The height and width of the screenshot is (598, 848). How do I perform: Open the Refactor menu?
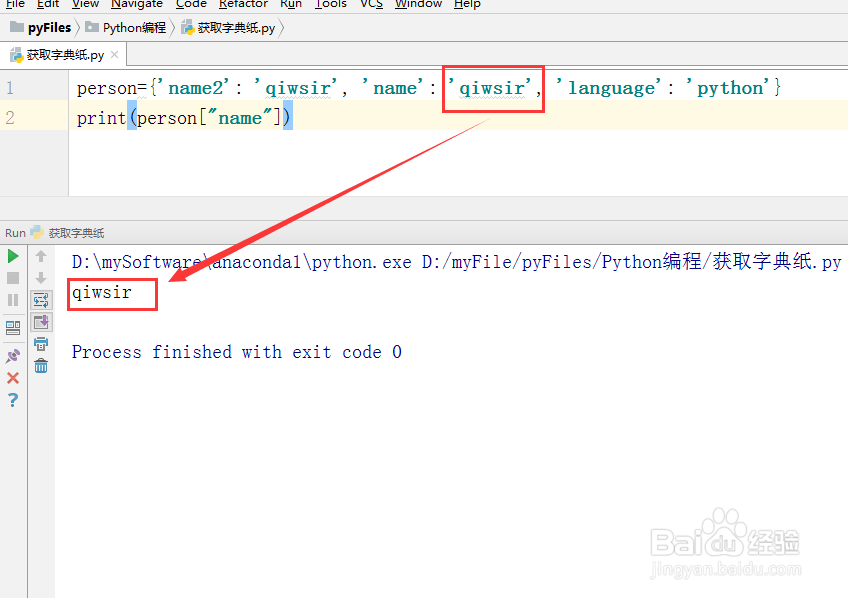click(x=243, y=4)
